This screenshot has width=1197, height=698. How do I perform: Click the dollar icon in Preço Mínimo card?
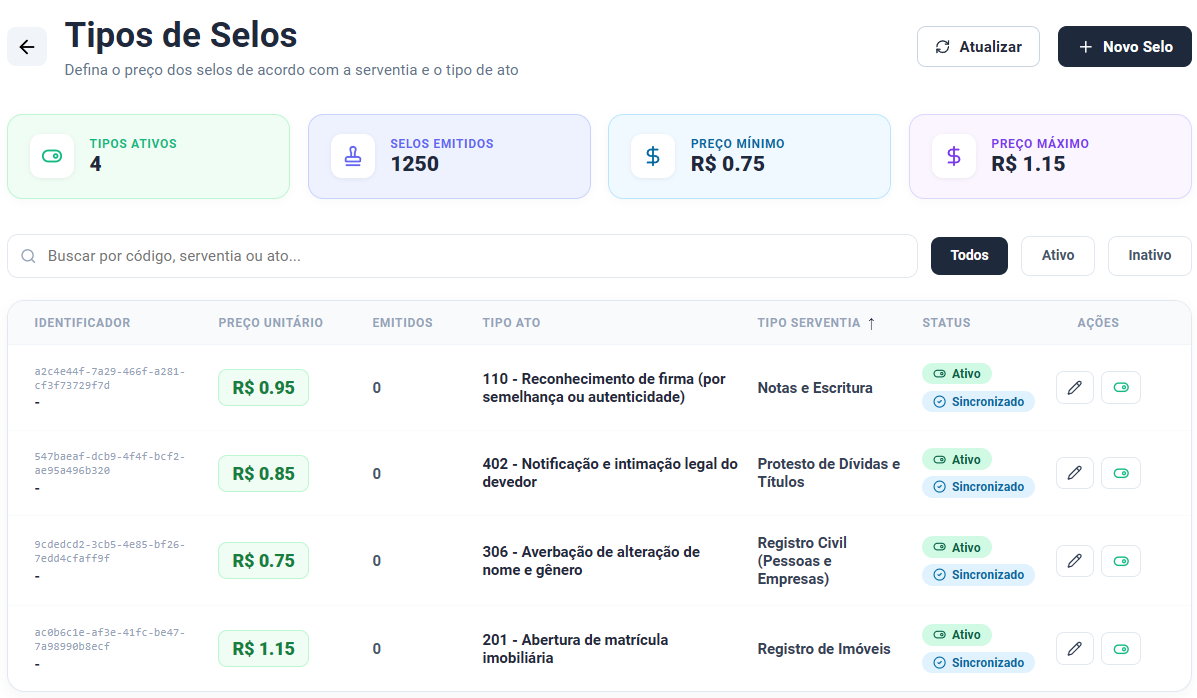click(x=653, y=157)
